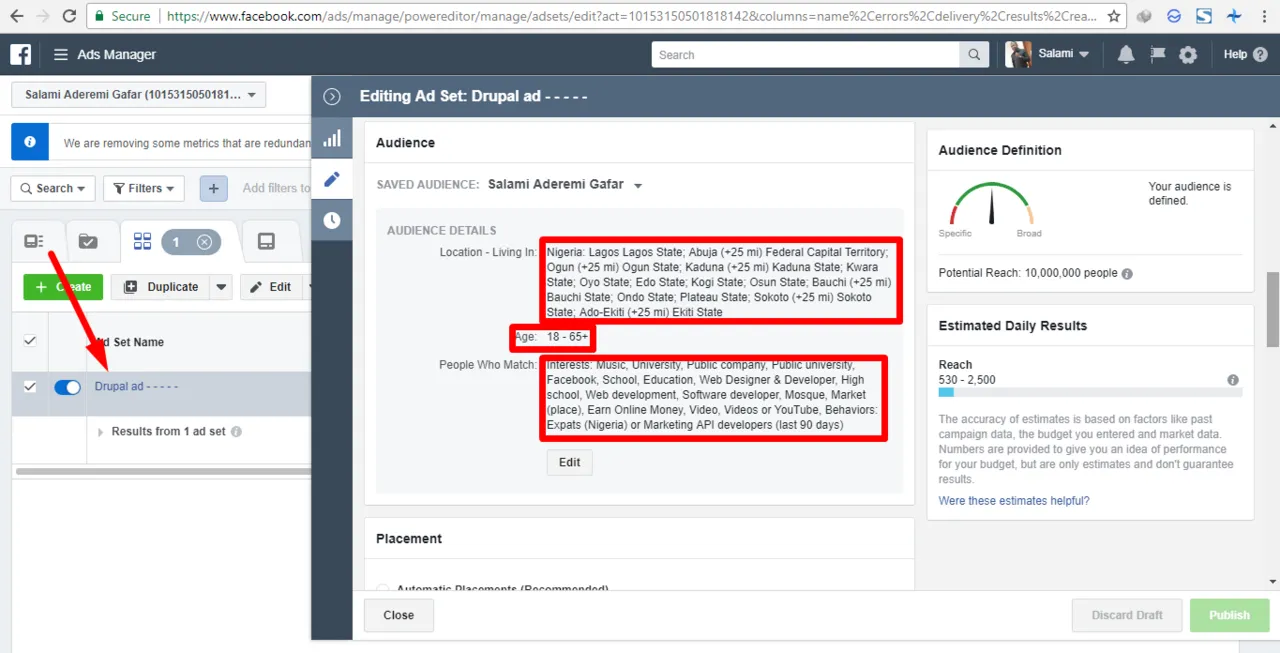Click the blue S browser extension icon
1280x653 pixels.
[x=1204, y=16]
